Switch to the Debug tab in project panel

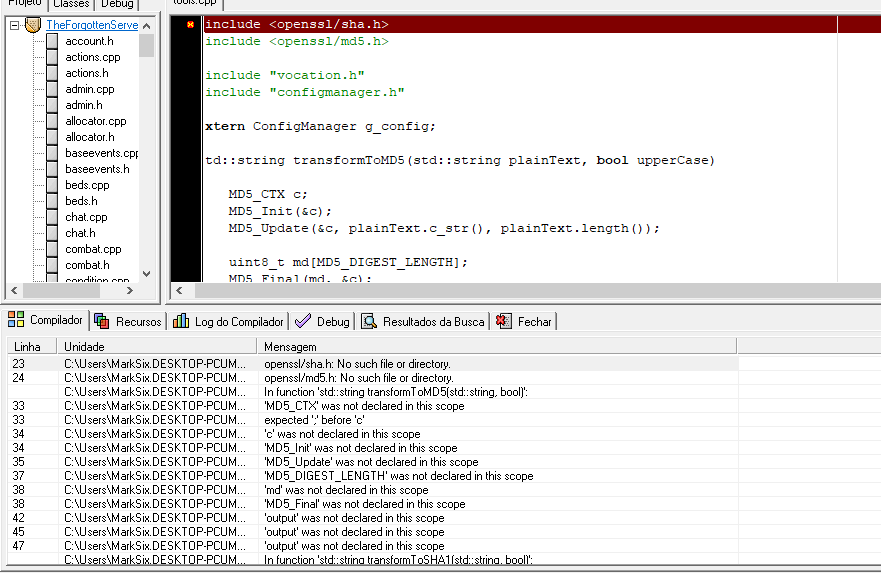[x=117, y=4]
